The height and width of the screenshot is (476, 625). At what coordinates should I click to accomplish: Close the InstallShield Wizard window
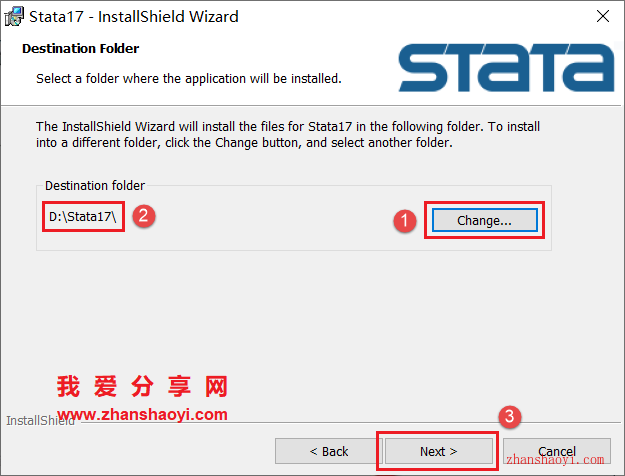[603, 16]
